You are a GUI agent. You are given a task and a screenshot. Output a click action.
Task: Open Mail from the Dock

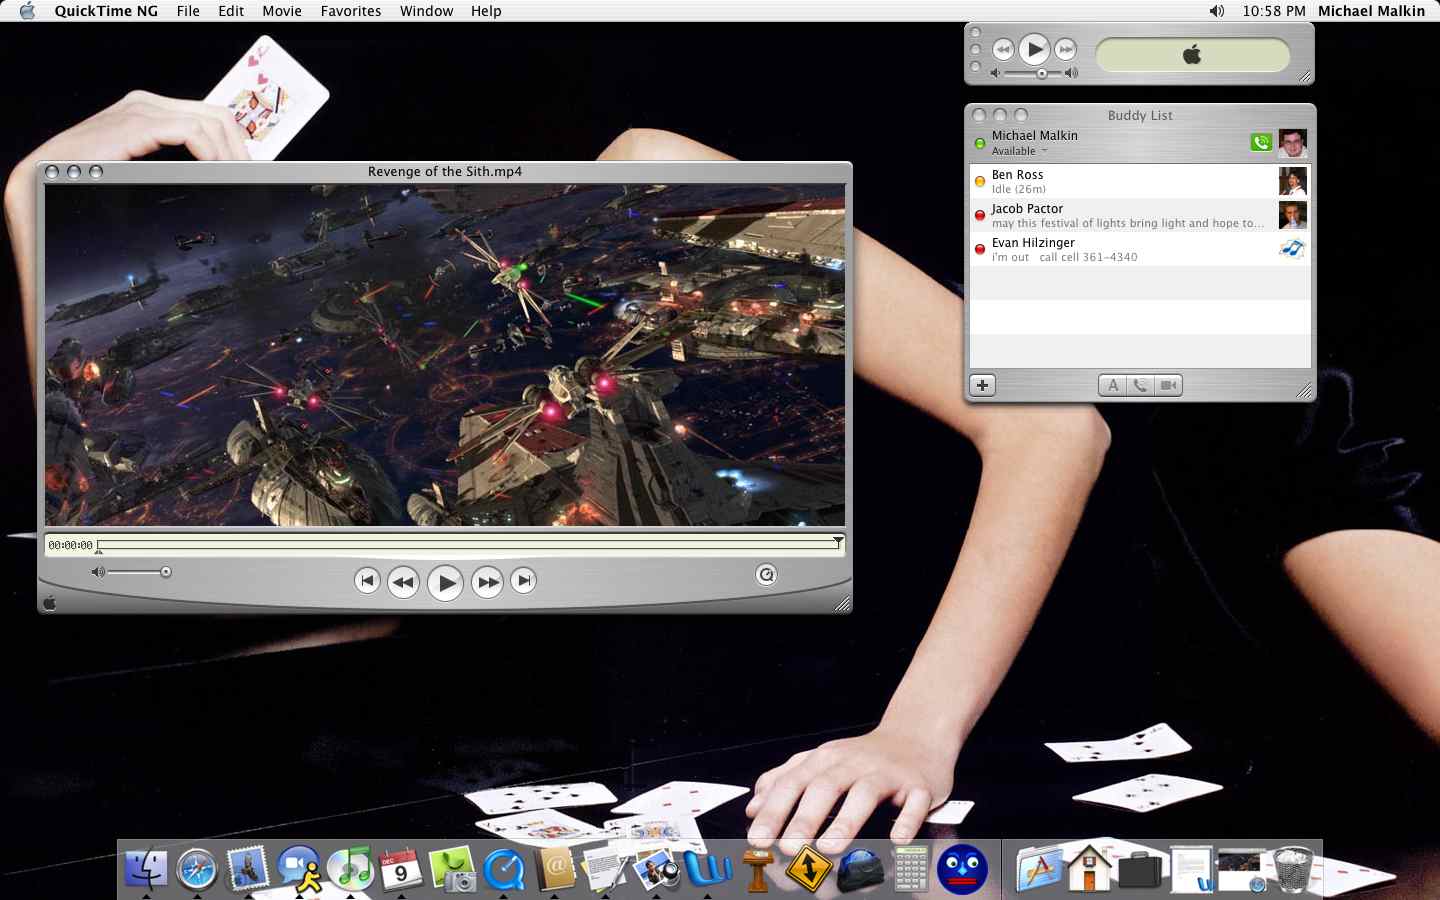pos(248,868)
